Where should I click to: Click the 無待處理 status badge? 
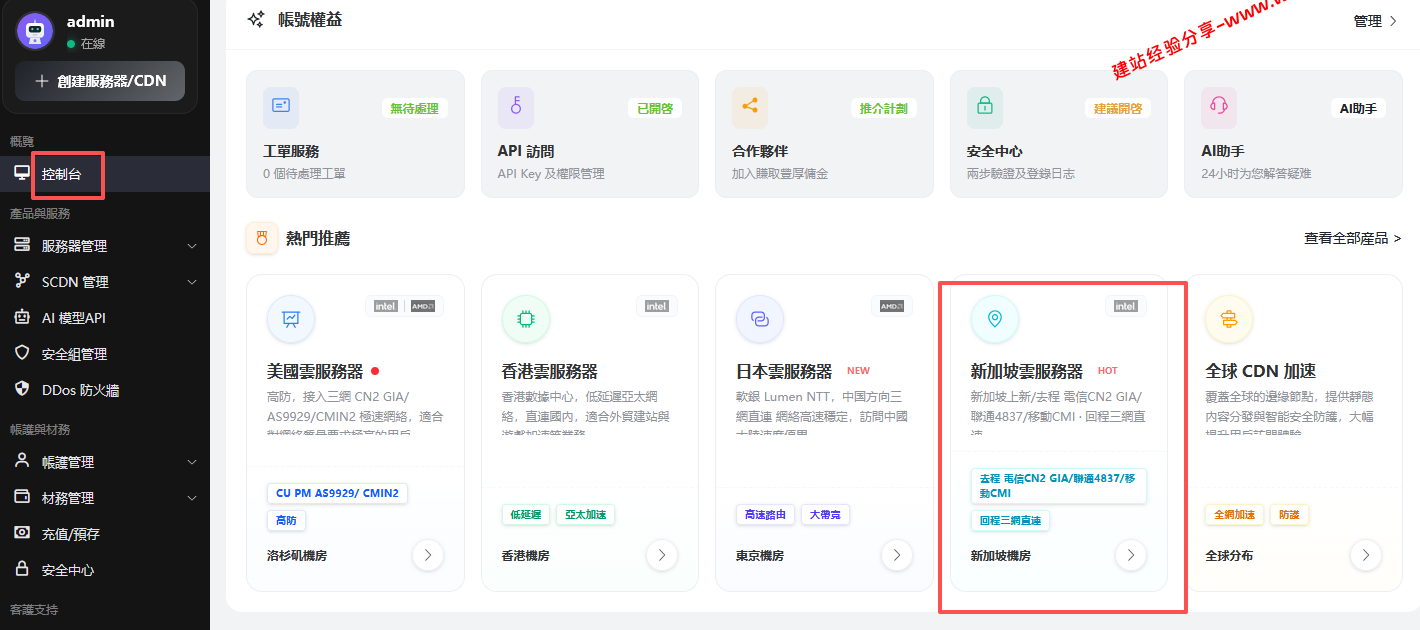tap(414, 108)
